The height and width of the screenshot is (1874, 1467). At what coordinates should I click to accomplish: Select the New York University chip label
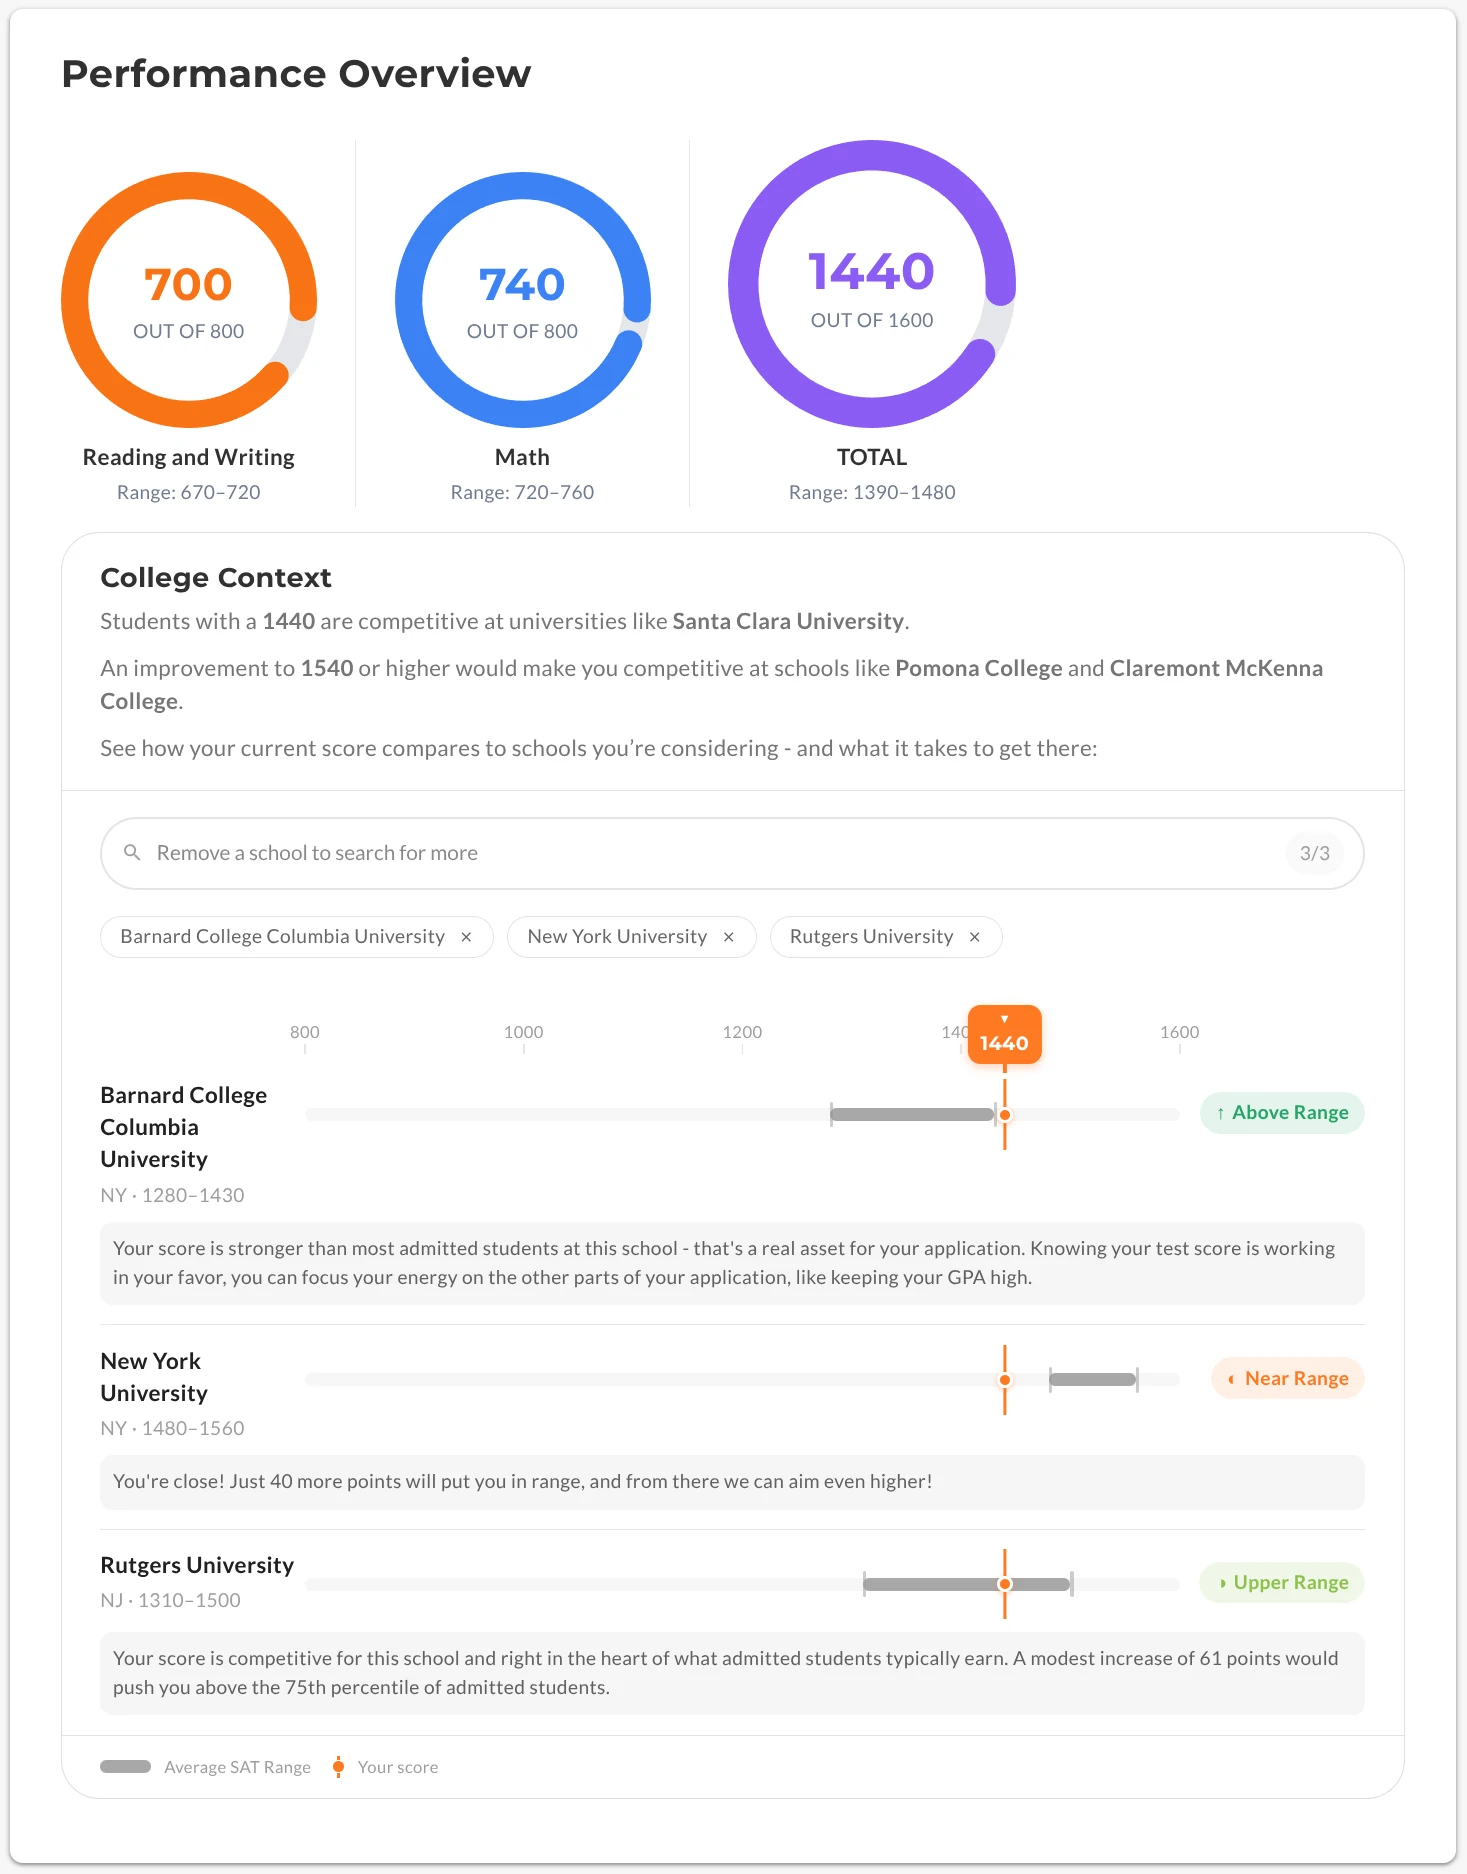tap(617, 937)
